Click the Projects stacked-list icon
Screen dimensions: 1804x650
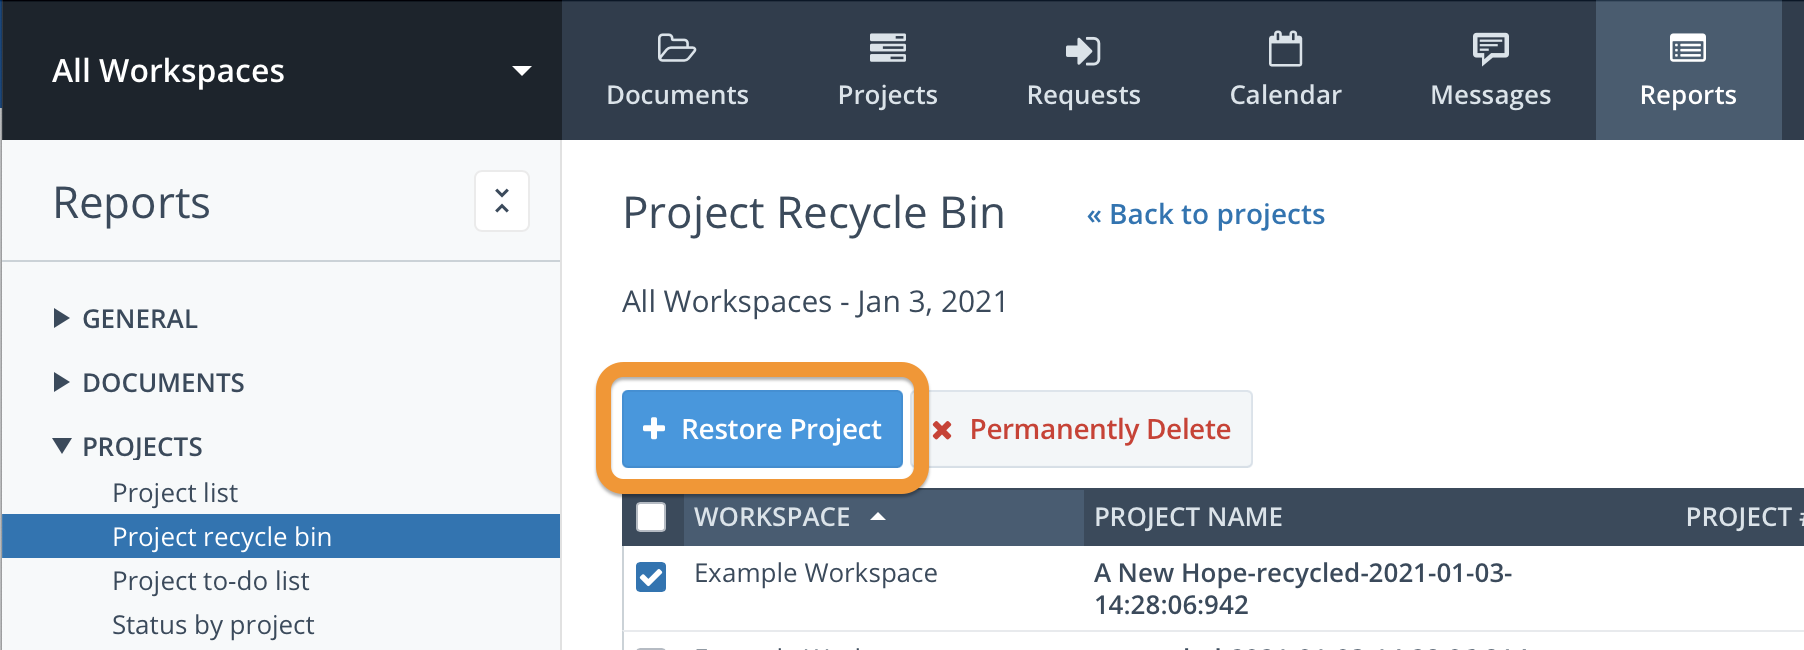(x=887, y=48)
